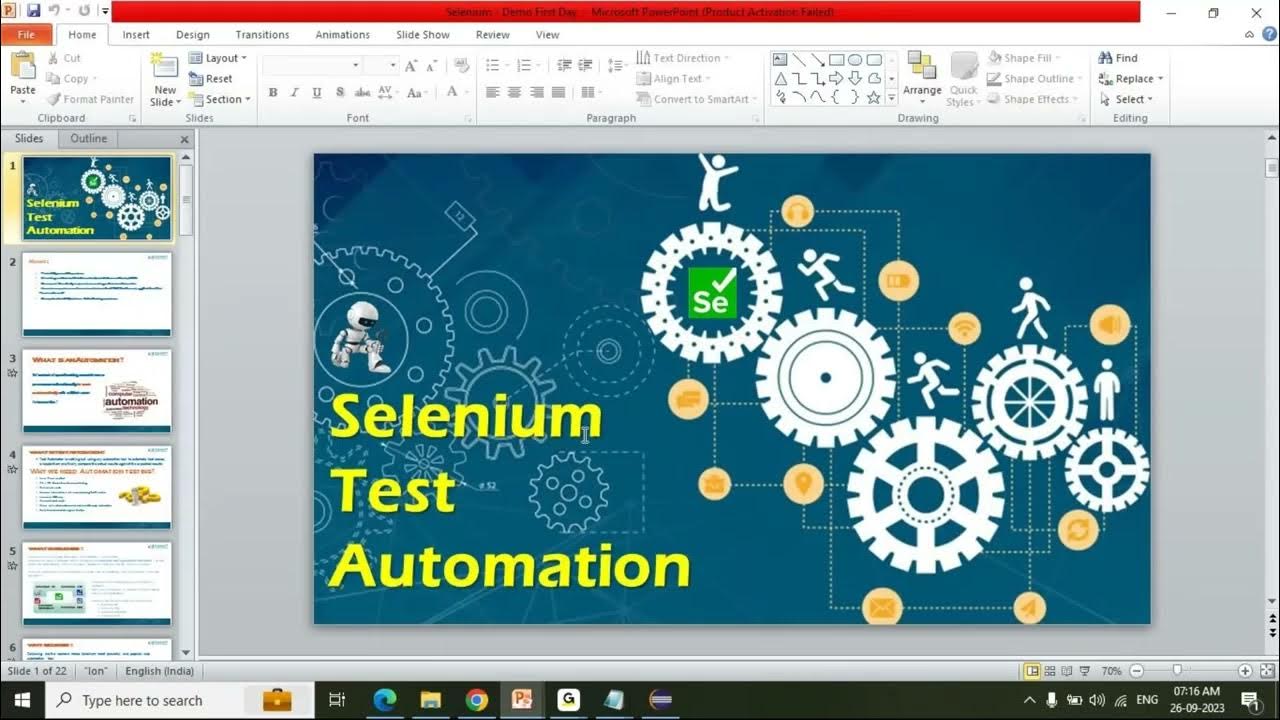Open Google Chrome from taskbar

[x=477, y=700]
